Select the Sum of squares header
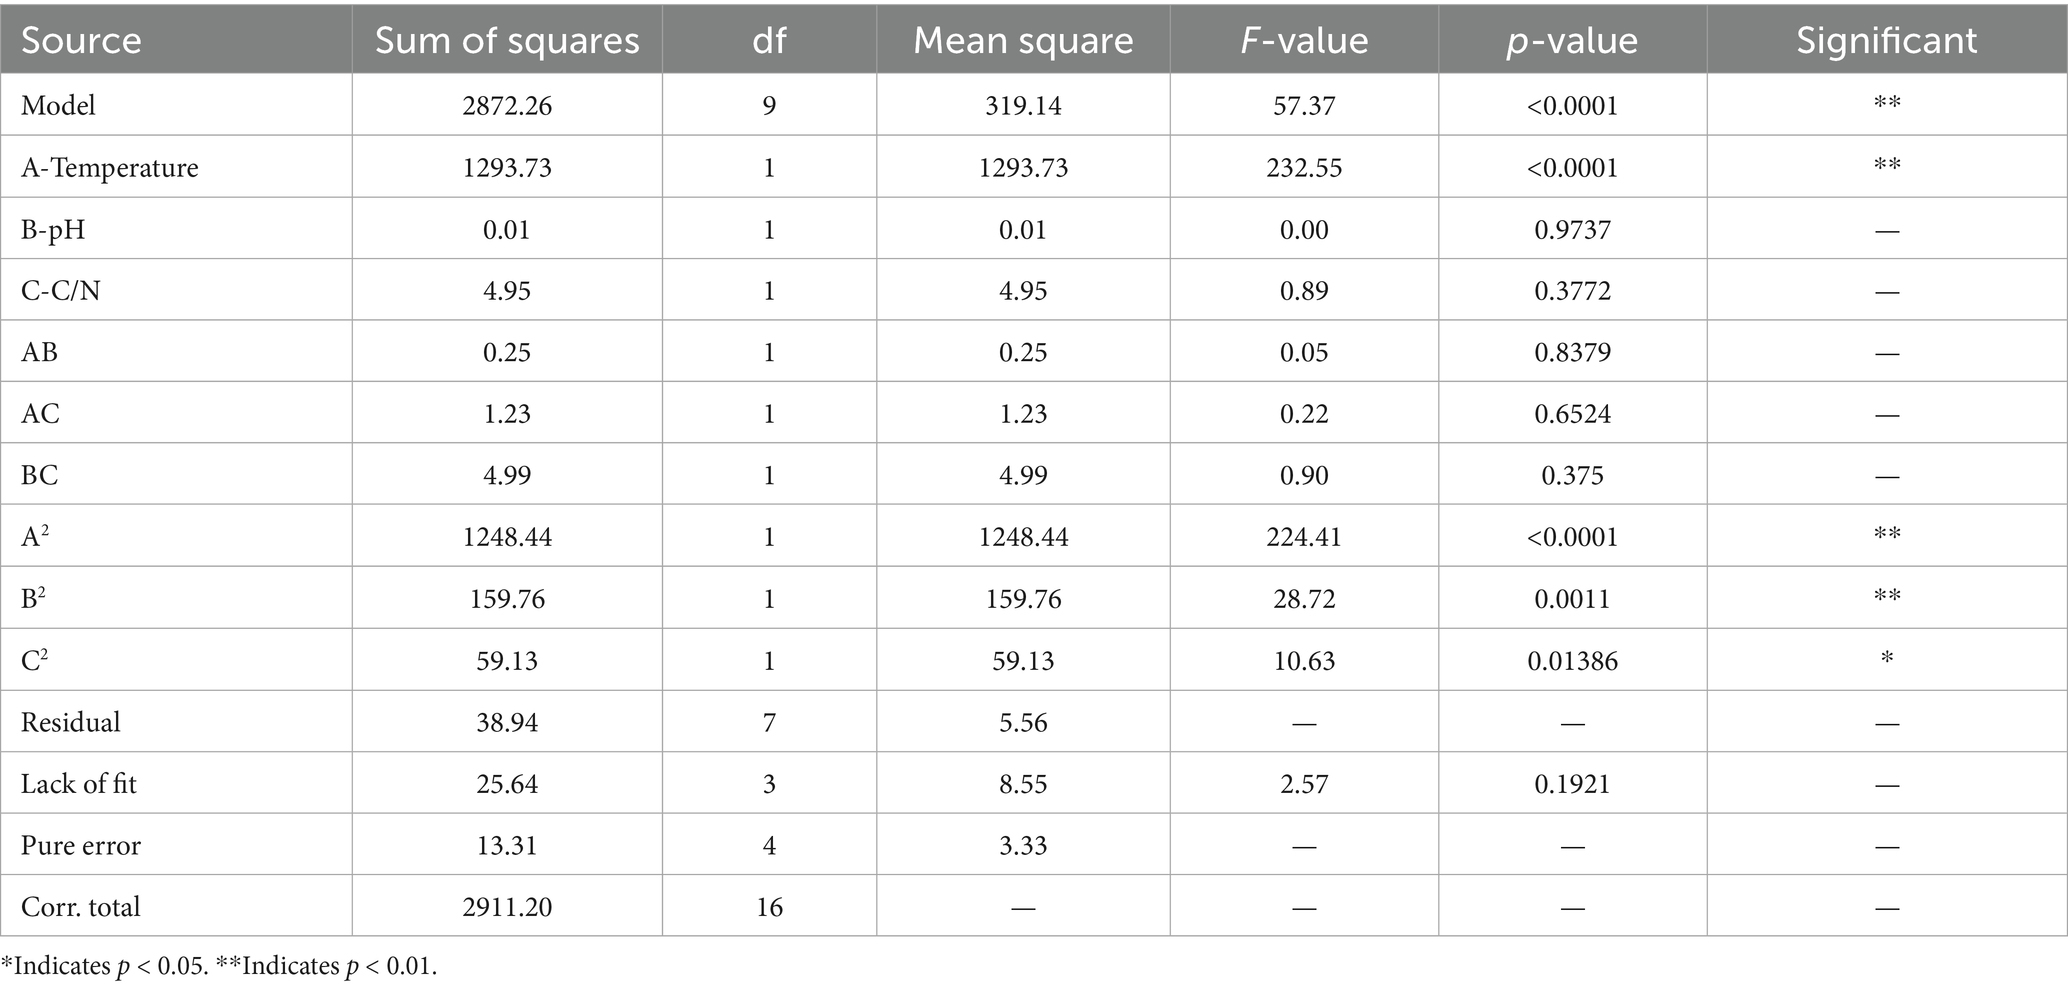The width and height of the screenshot is (2068, 990). tap(507, 41)
